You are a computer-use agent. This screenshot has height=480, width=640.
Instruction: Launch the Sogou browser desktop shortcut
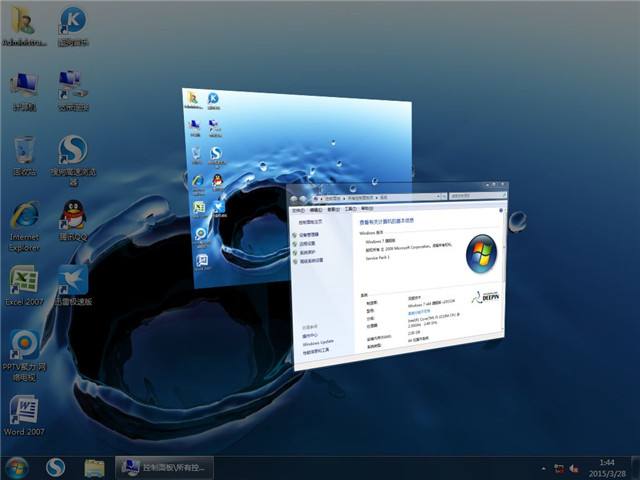tap(73, 161)
